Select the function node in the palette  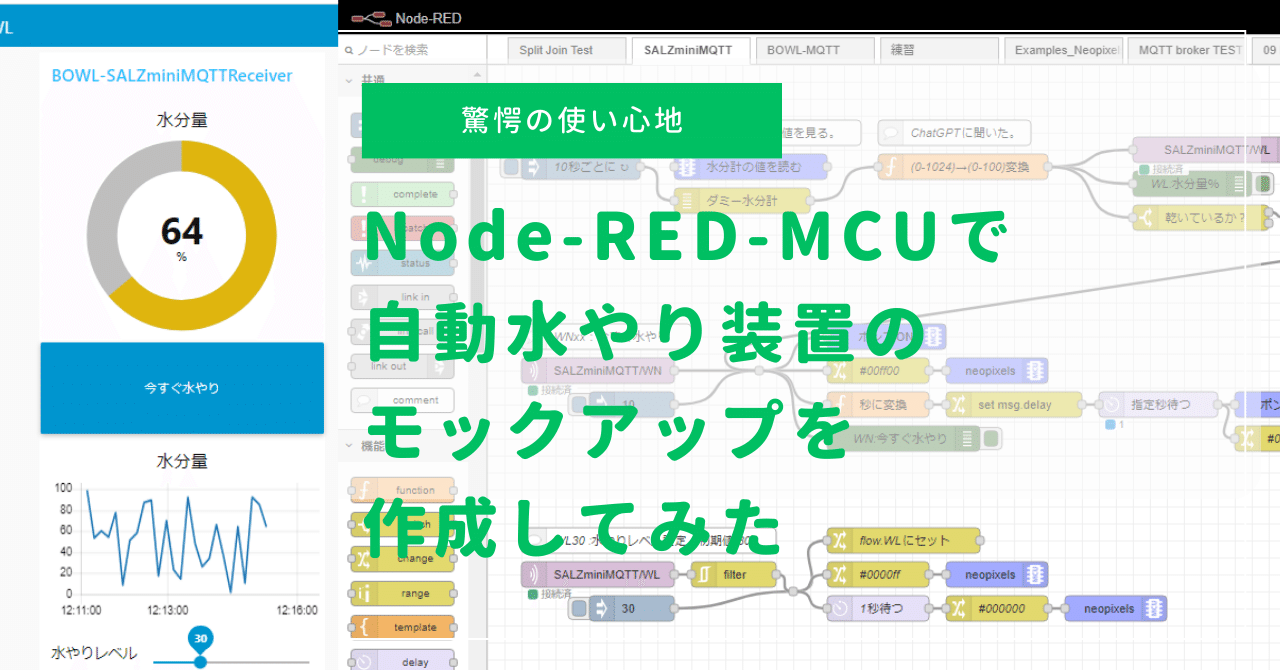tap(403, 490)
